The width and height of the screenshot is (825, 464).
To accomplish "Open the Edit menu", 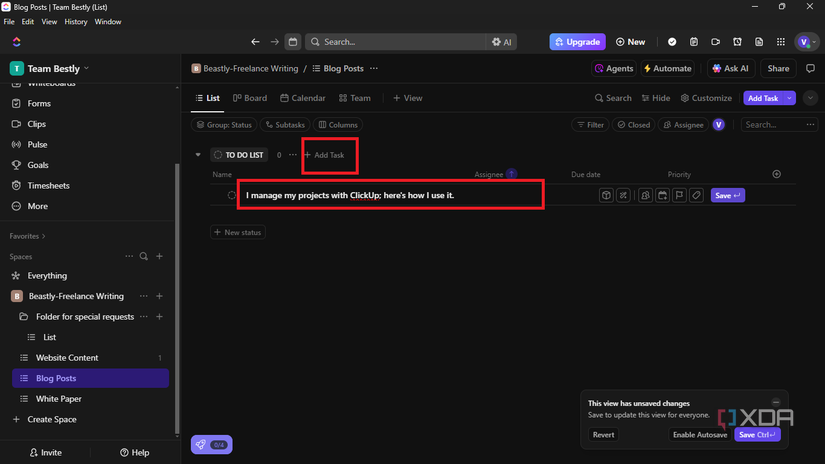I will [27, 22].
